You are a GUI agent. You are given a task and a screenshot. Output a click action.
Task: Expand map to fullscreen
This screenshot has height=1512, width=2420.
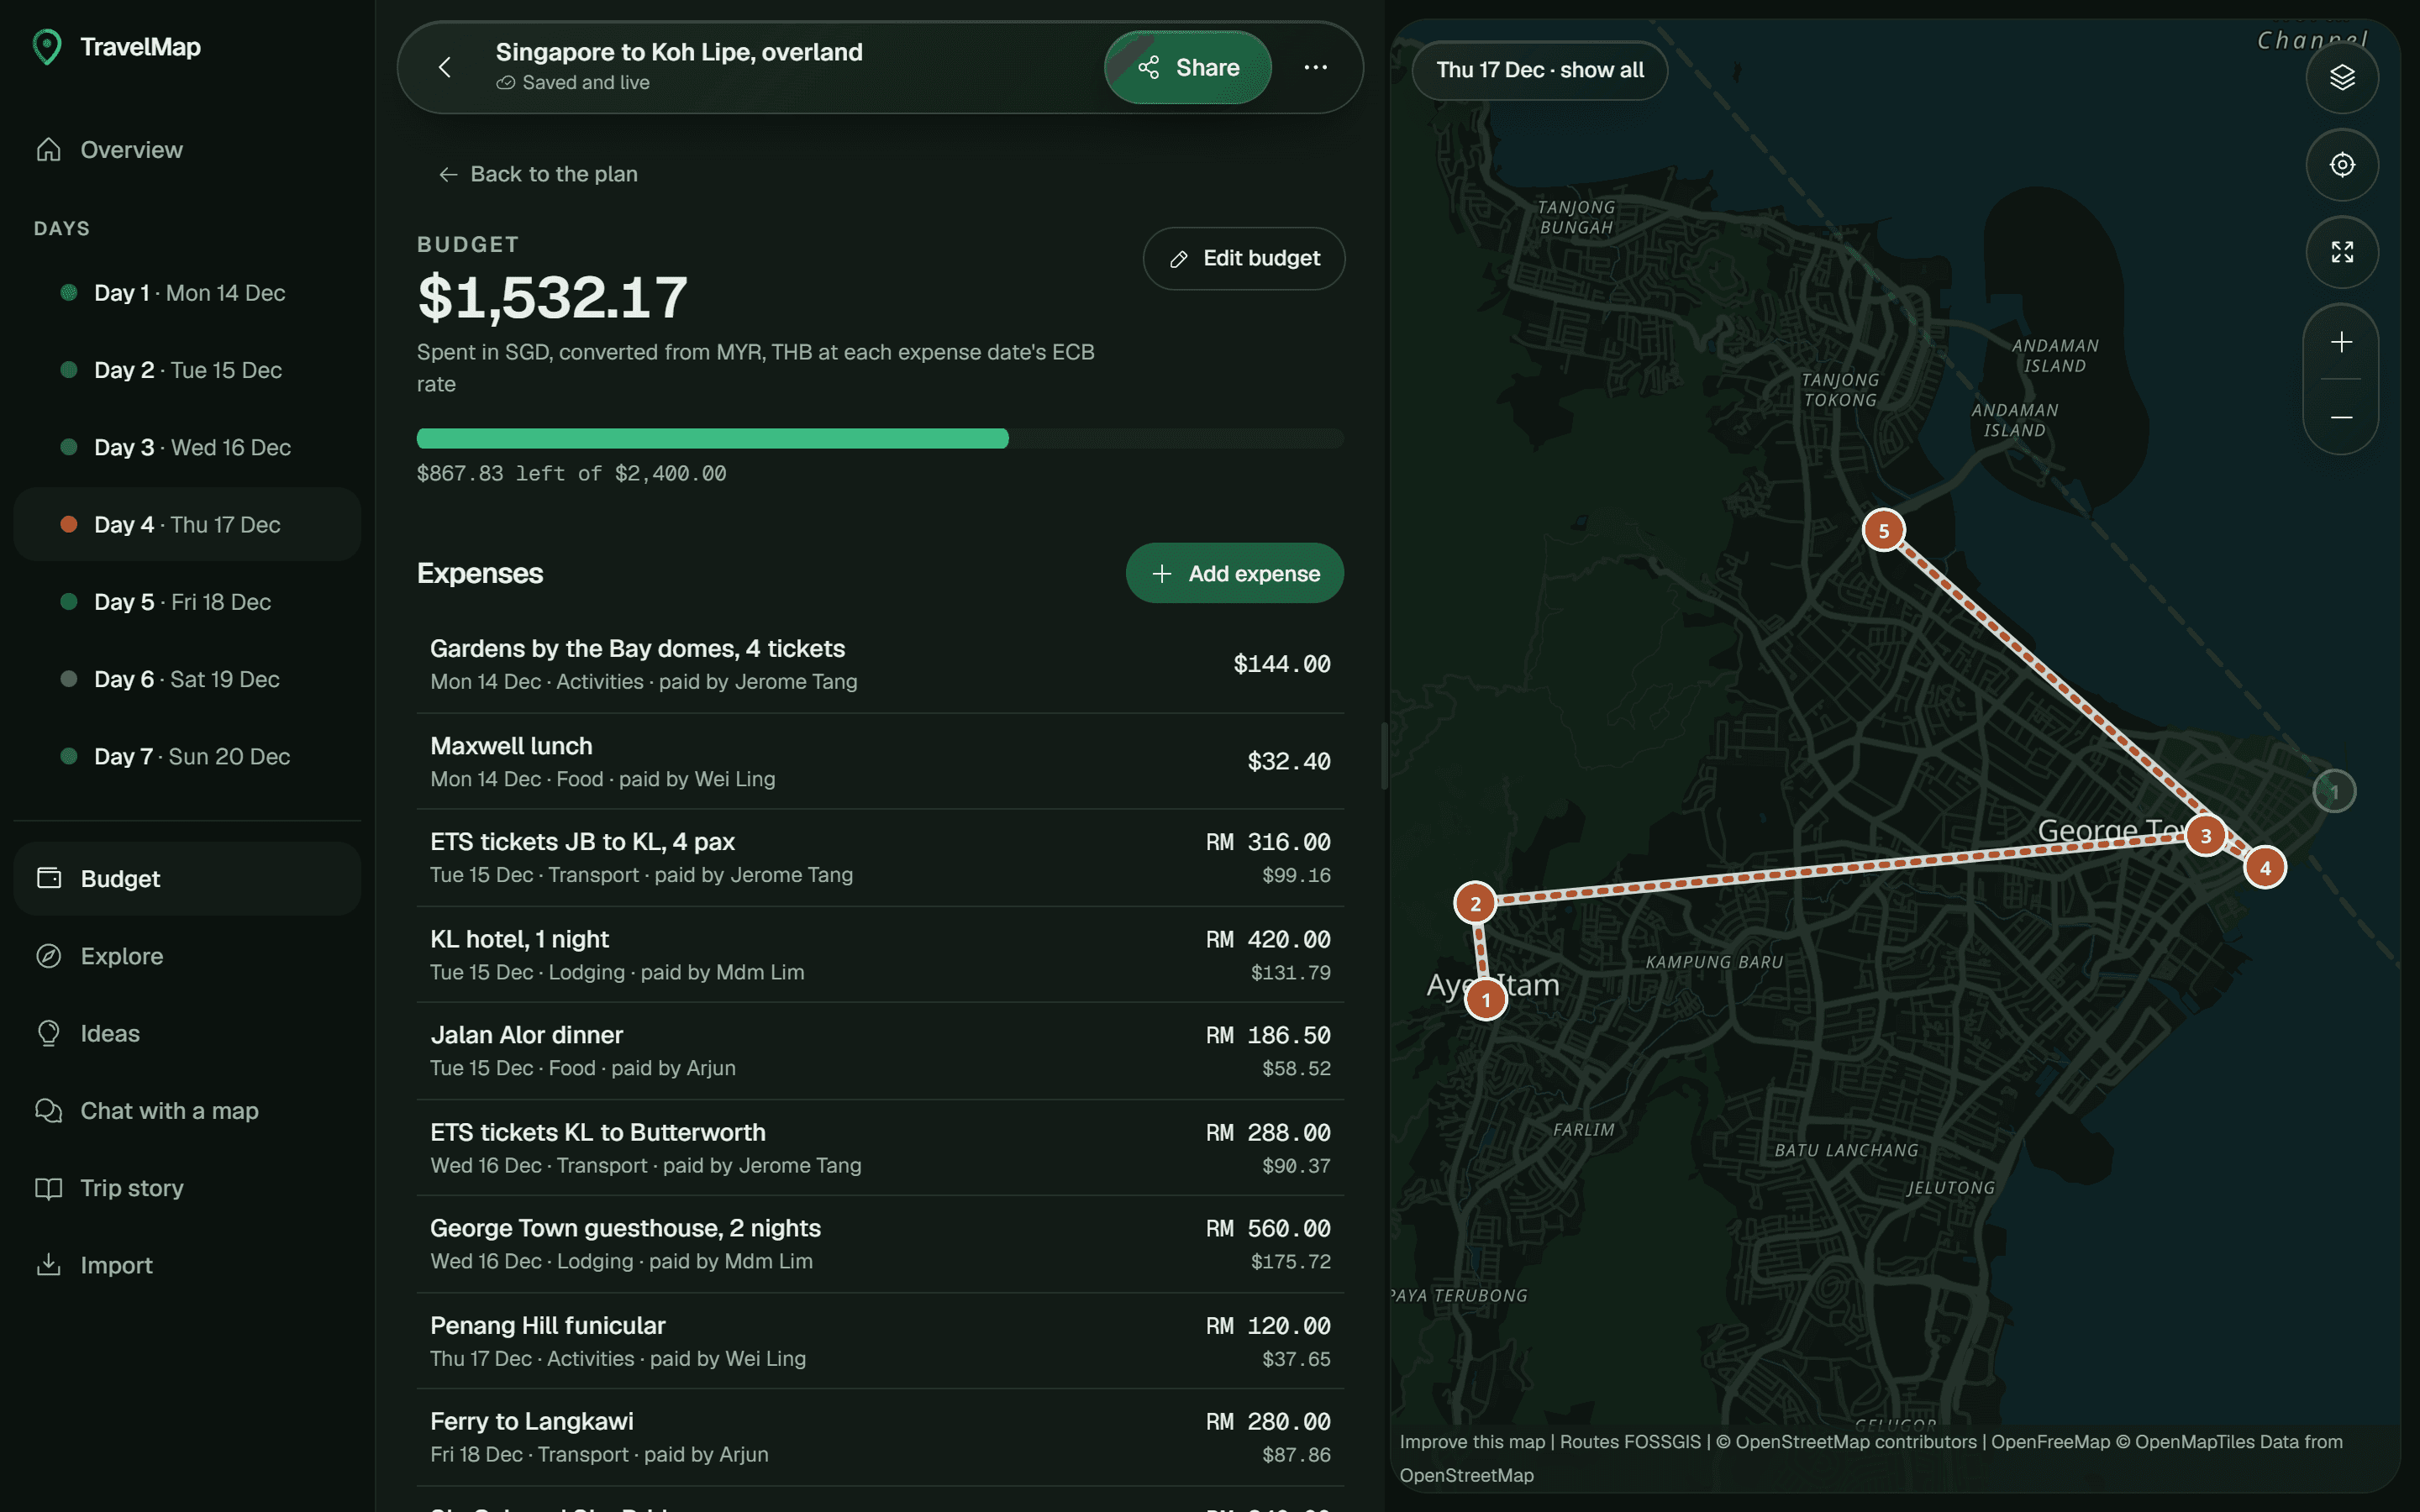[2342, 251]
